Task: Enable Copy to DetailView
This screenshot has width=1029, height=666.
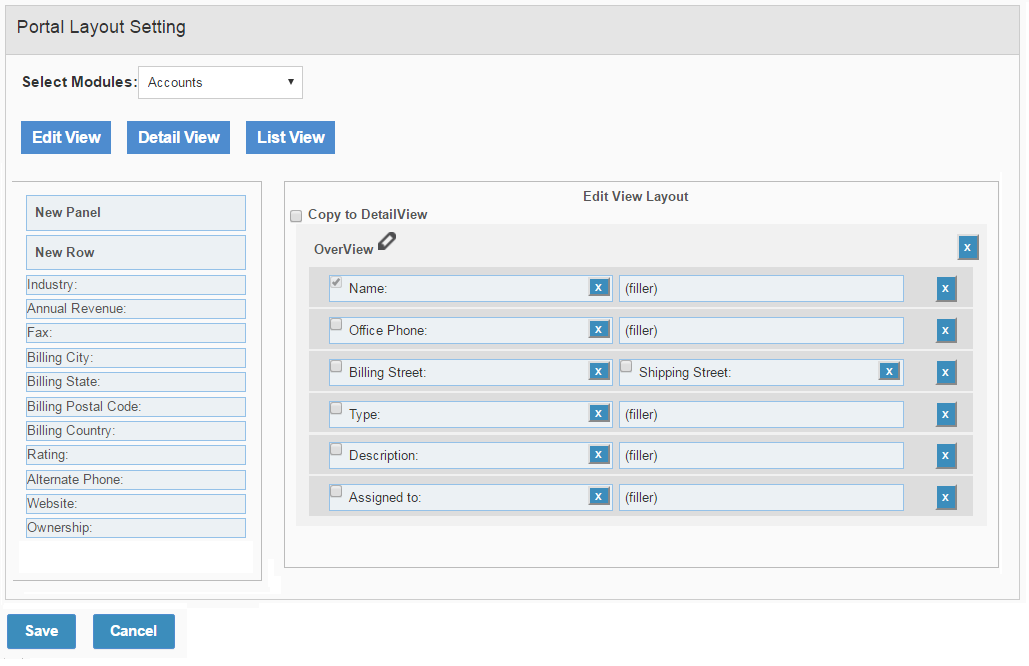Action: click(x=296, y=216)
